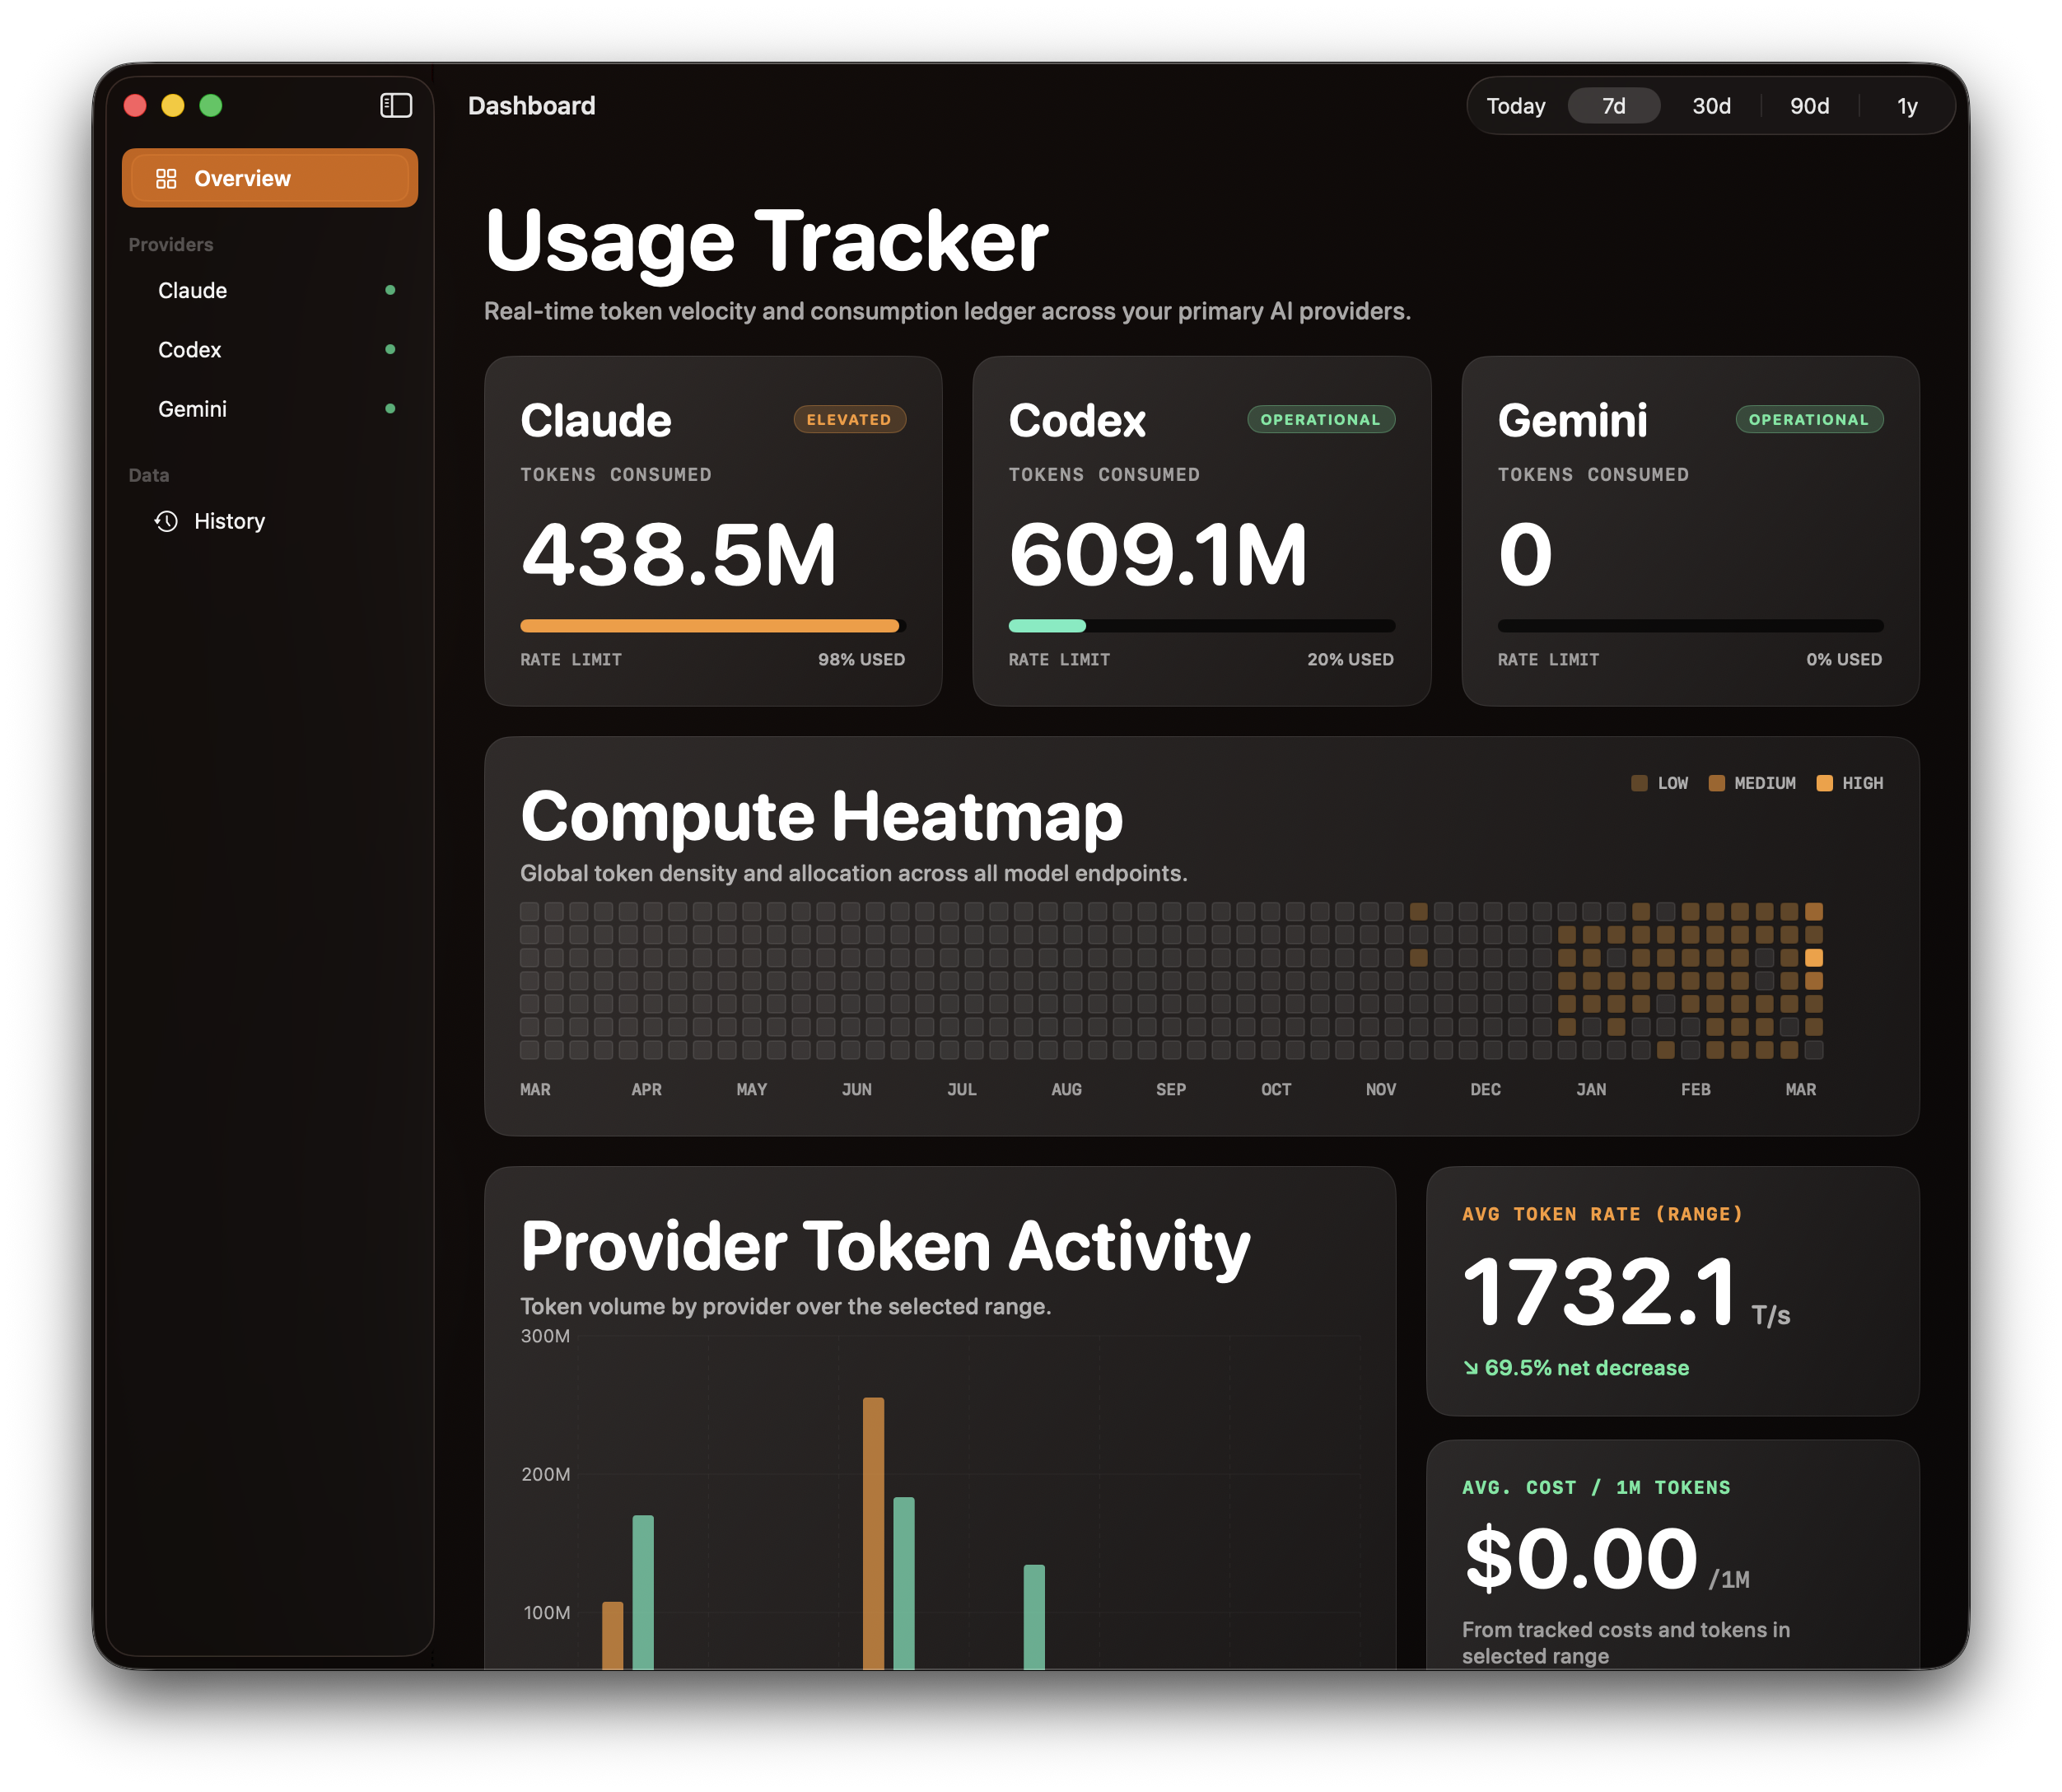Click the MEDIUM legend square

tap(1717, 783)
